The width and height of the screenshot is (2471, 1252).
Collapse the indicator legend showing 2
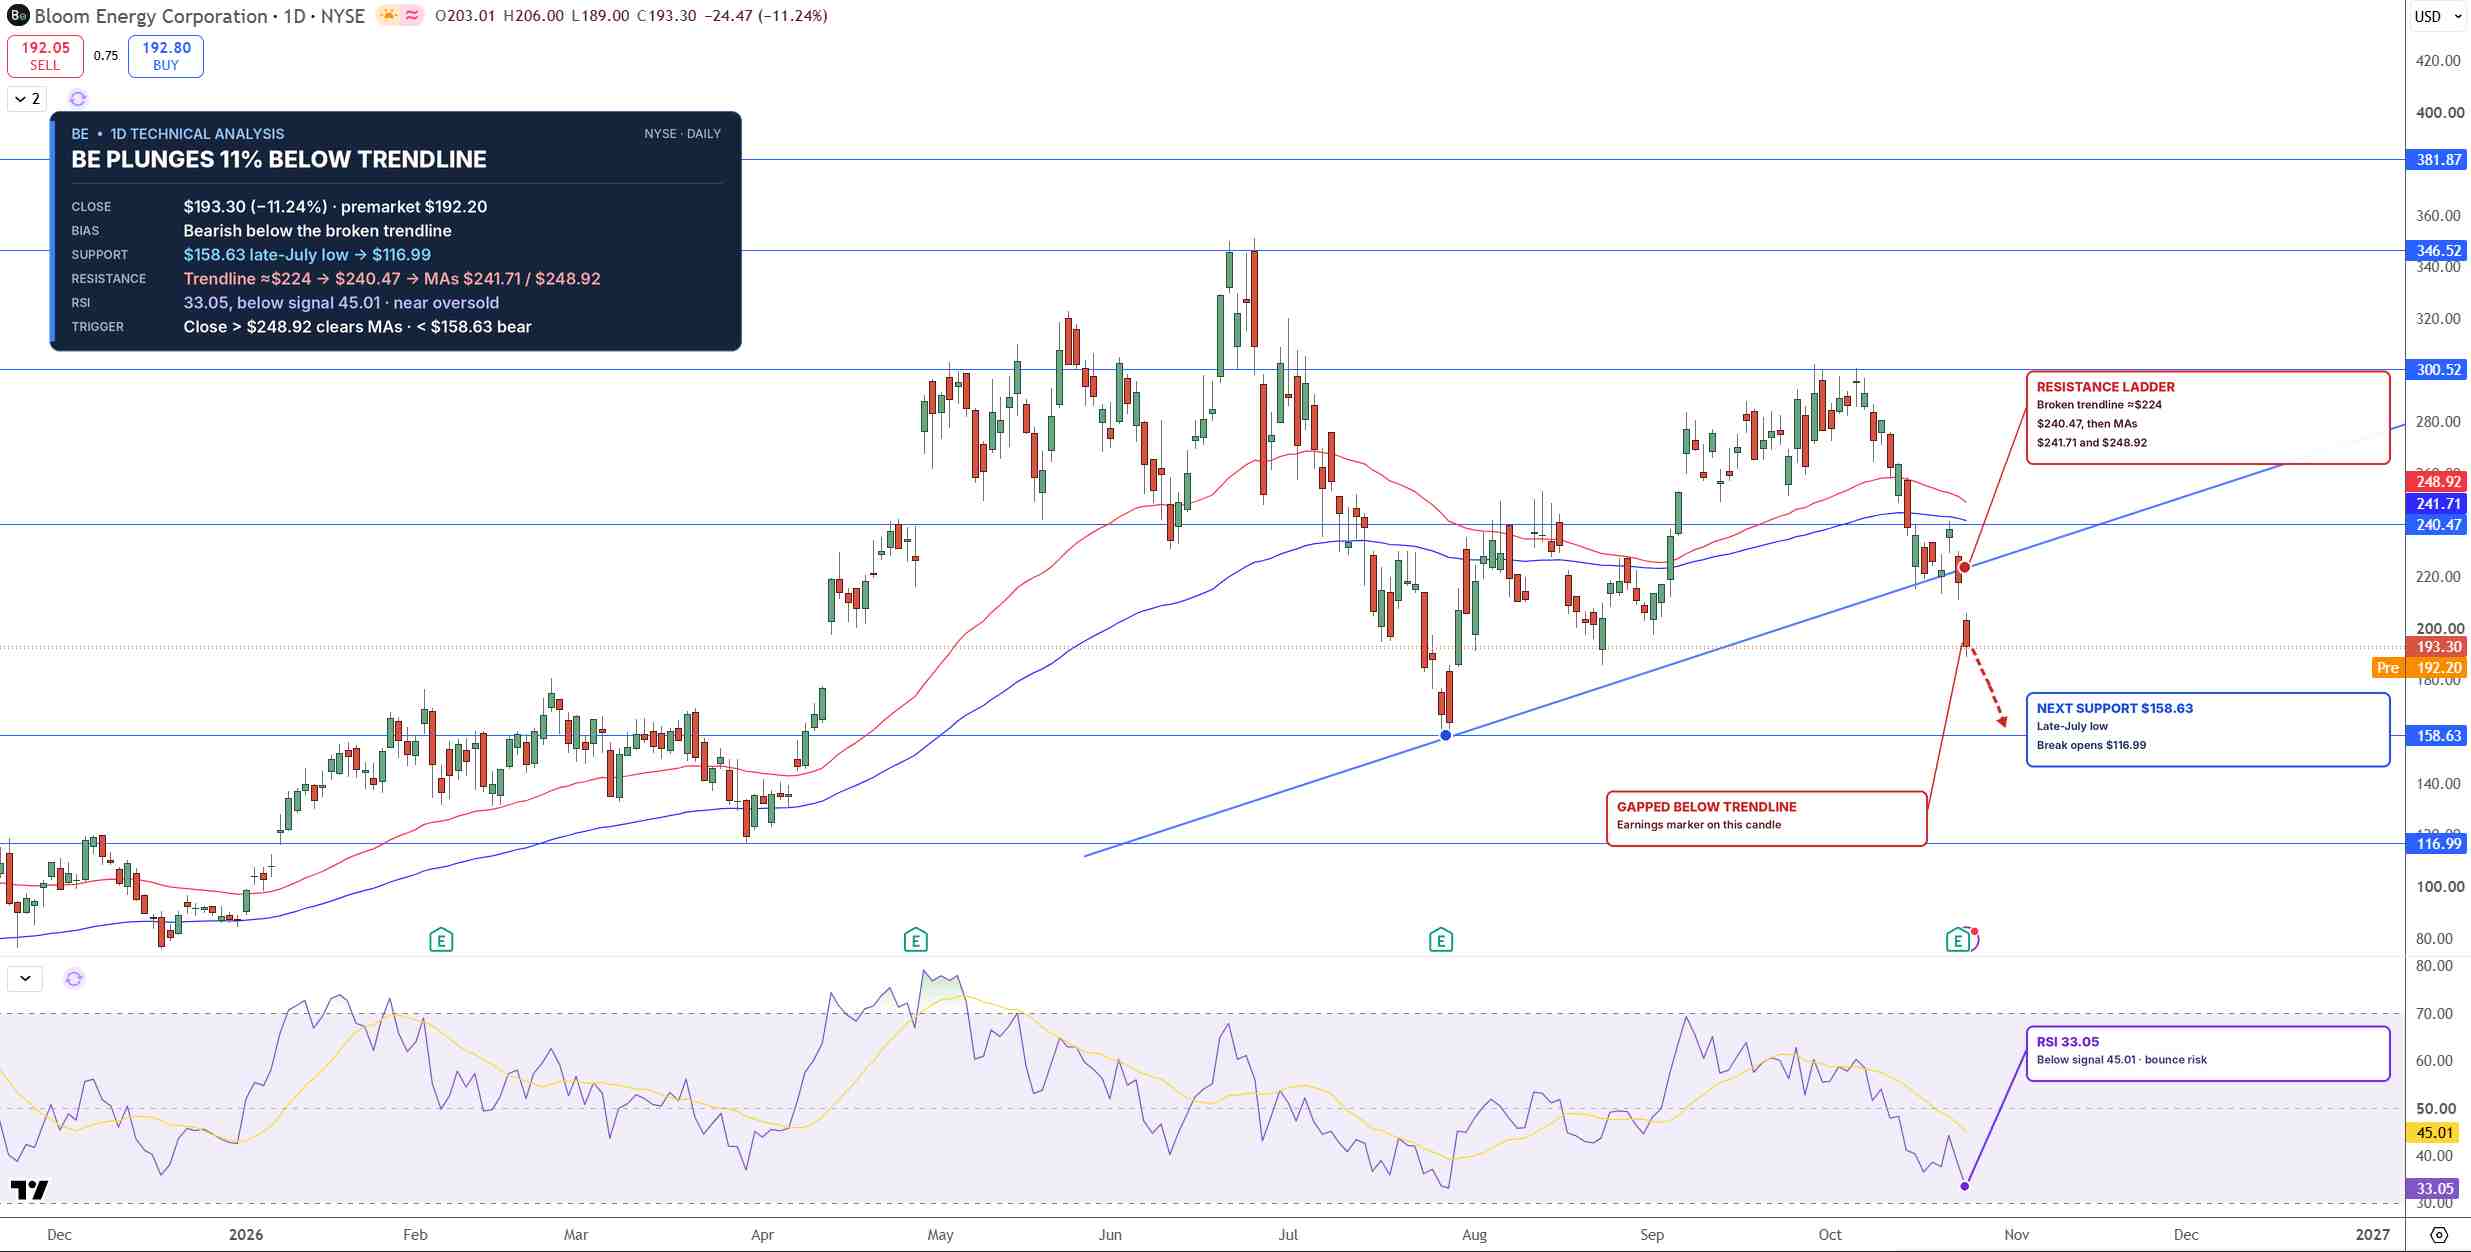(x=28, y=98)
